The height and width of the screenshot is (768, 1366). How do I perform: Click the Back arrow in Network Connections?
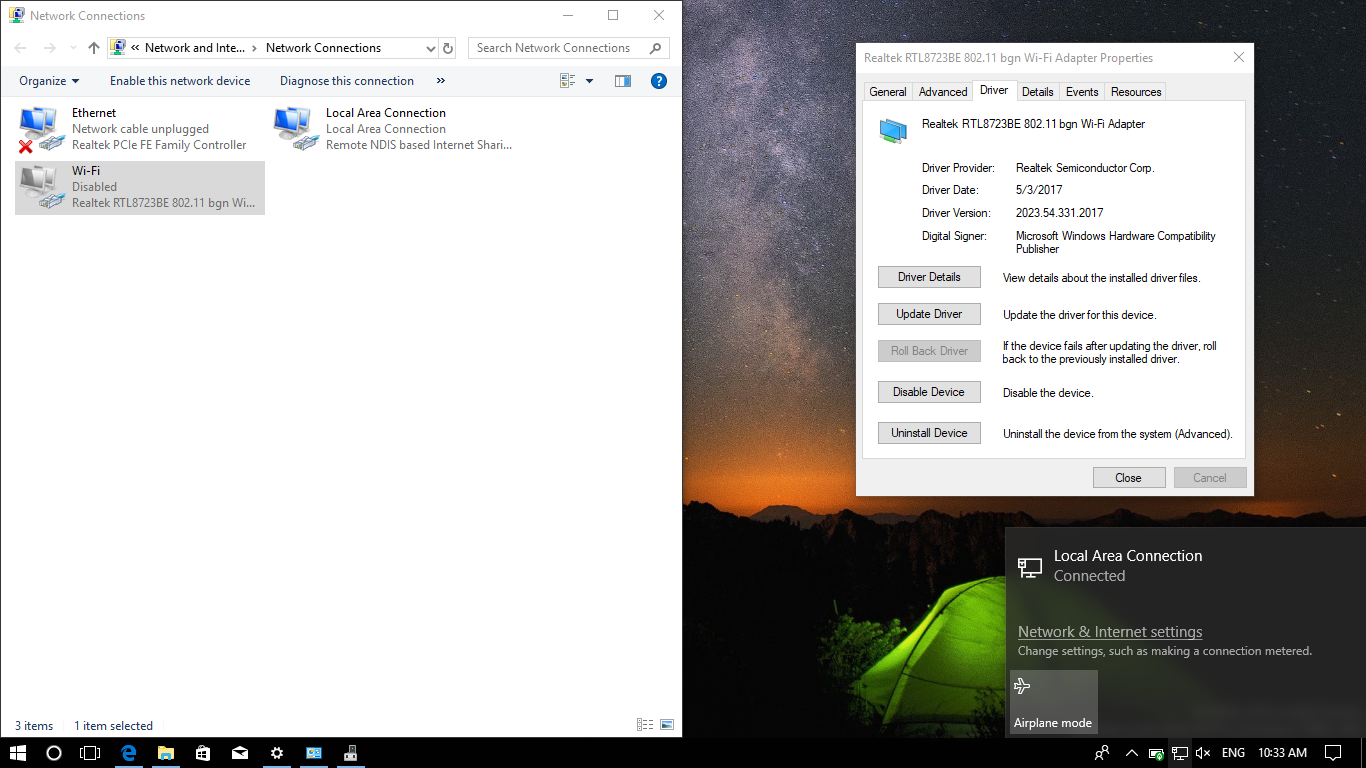(x=20, y=48)
